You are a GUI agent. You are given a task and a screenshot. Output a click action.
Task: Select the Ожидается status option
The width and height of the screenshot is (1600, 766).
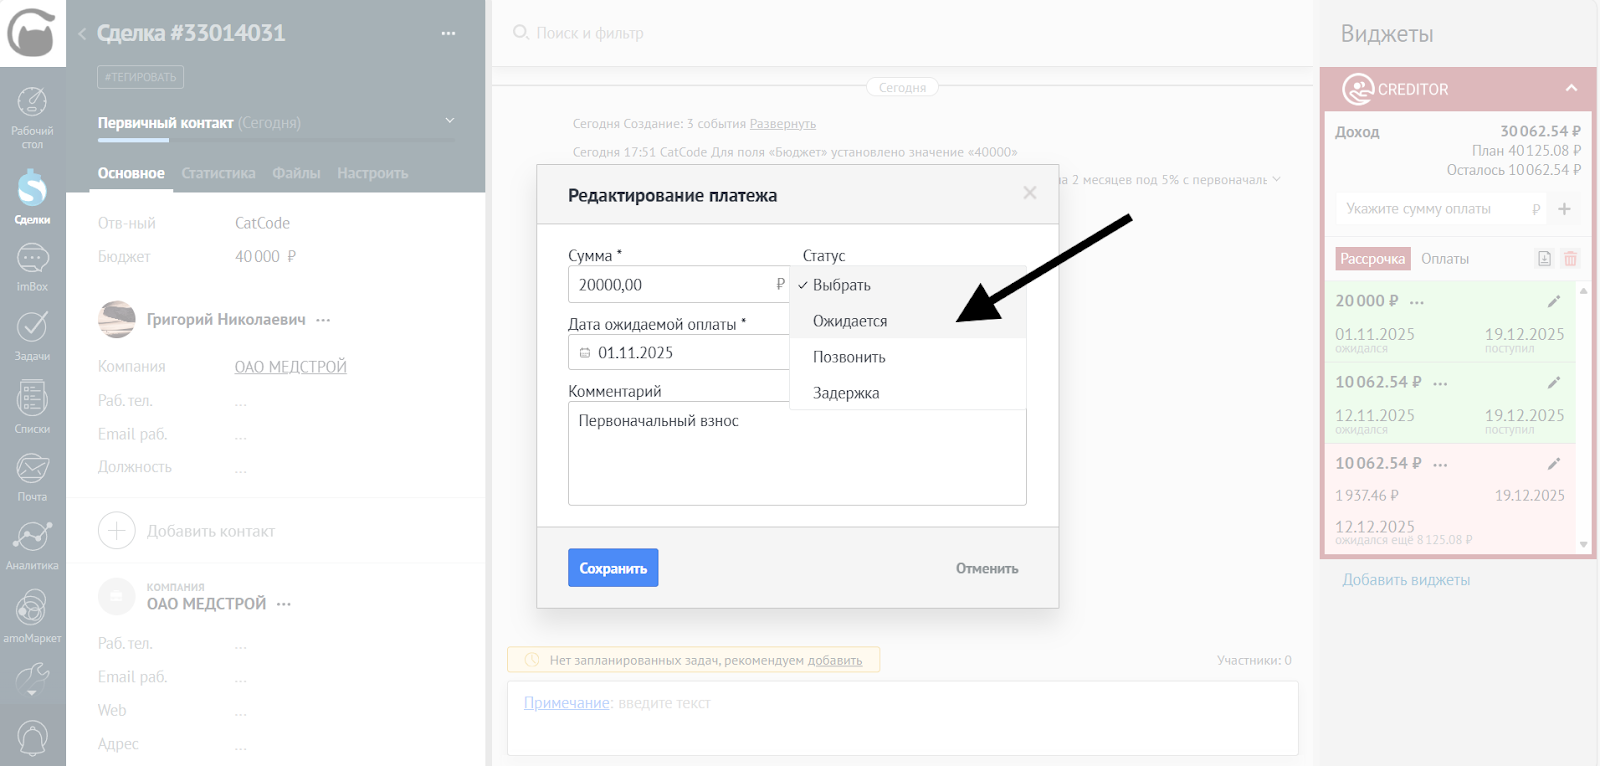tap(850, 321)
